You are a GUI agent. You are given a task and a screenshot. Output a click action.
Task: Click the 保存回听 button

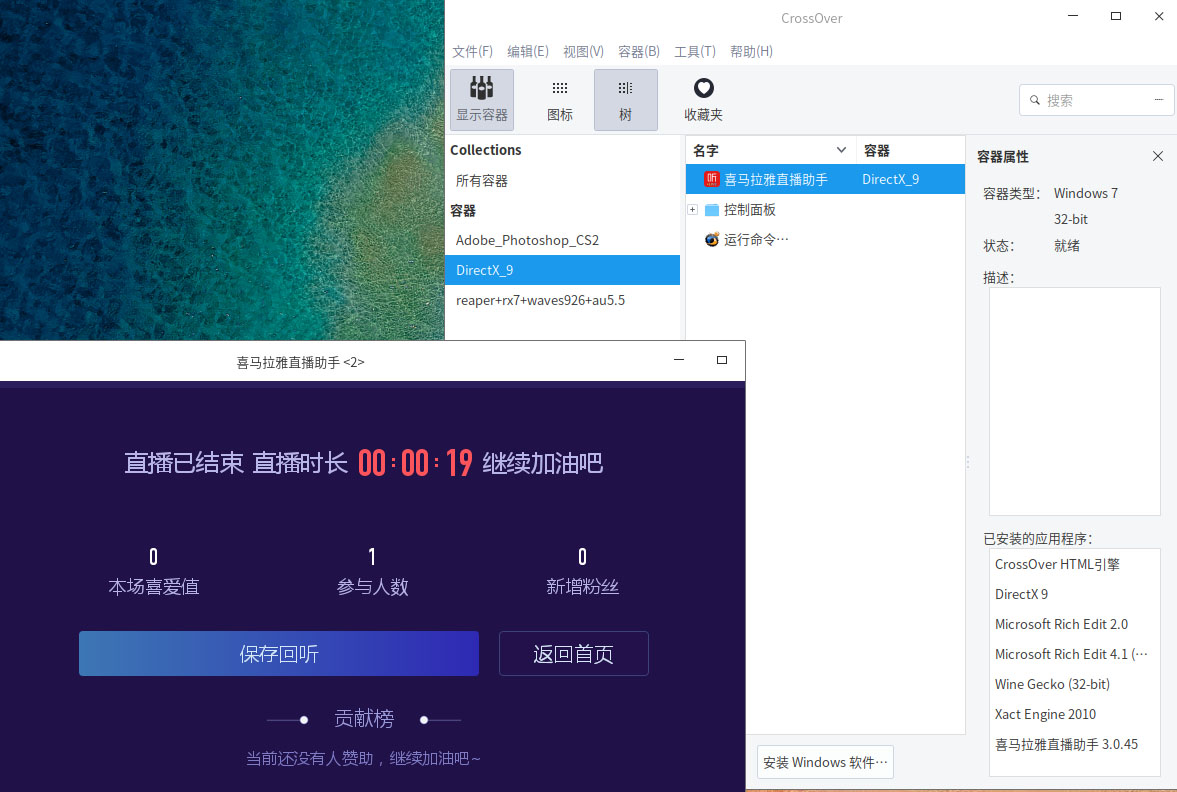(x=278, y=653)
